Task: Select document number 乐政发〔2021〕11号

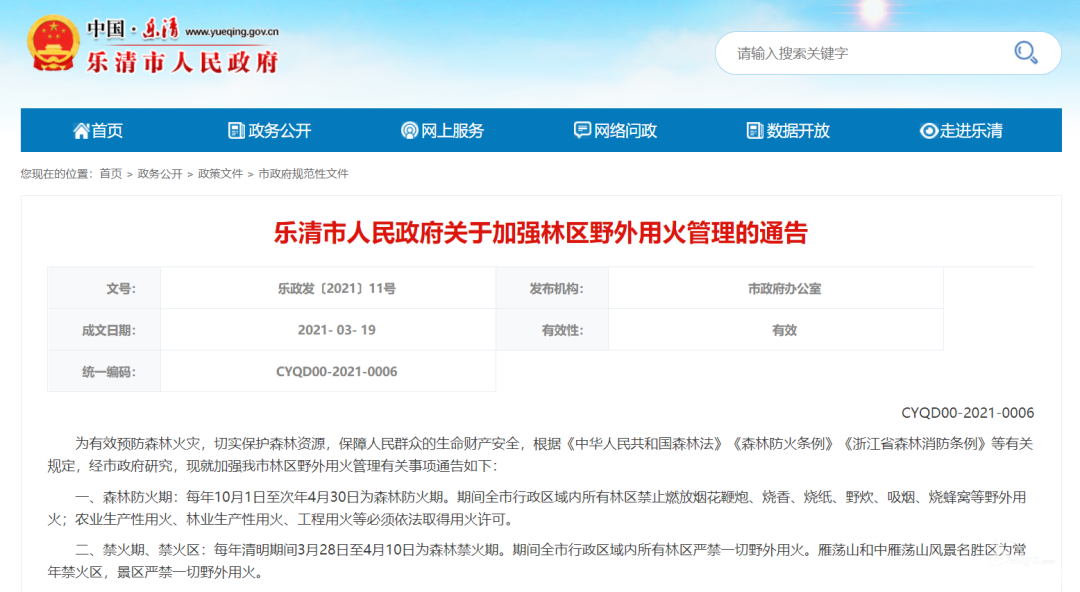Action: [x=337, y=289]
